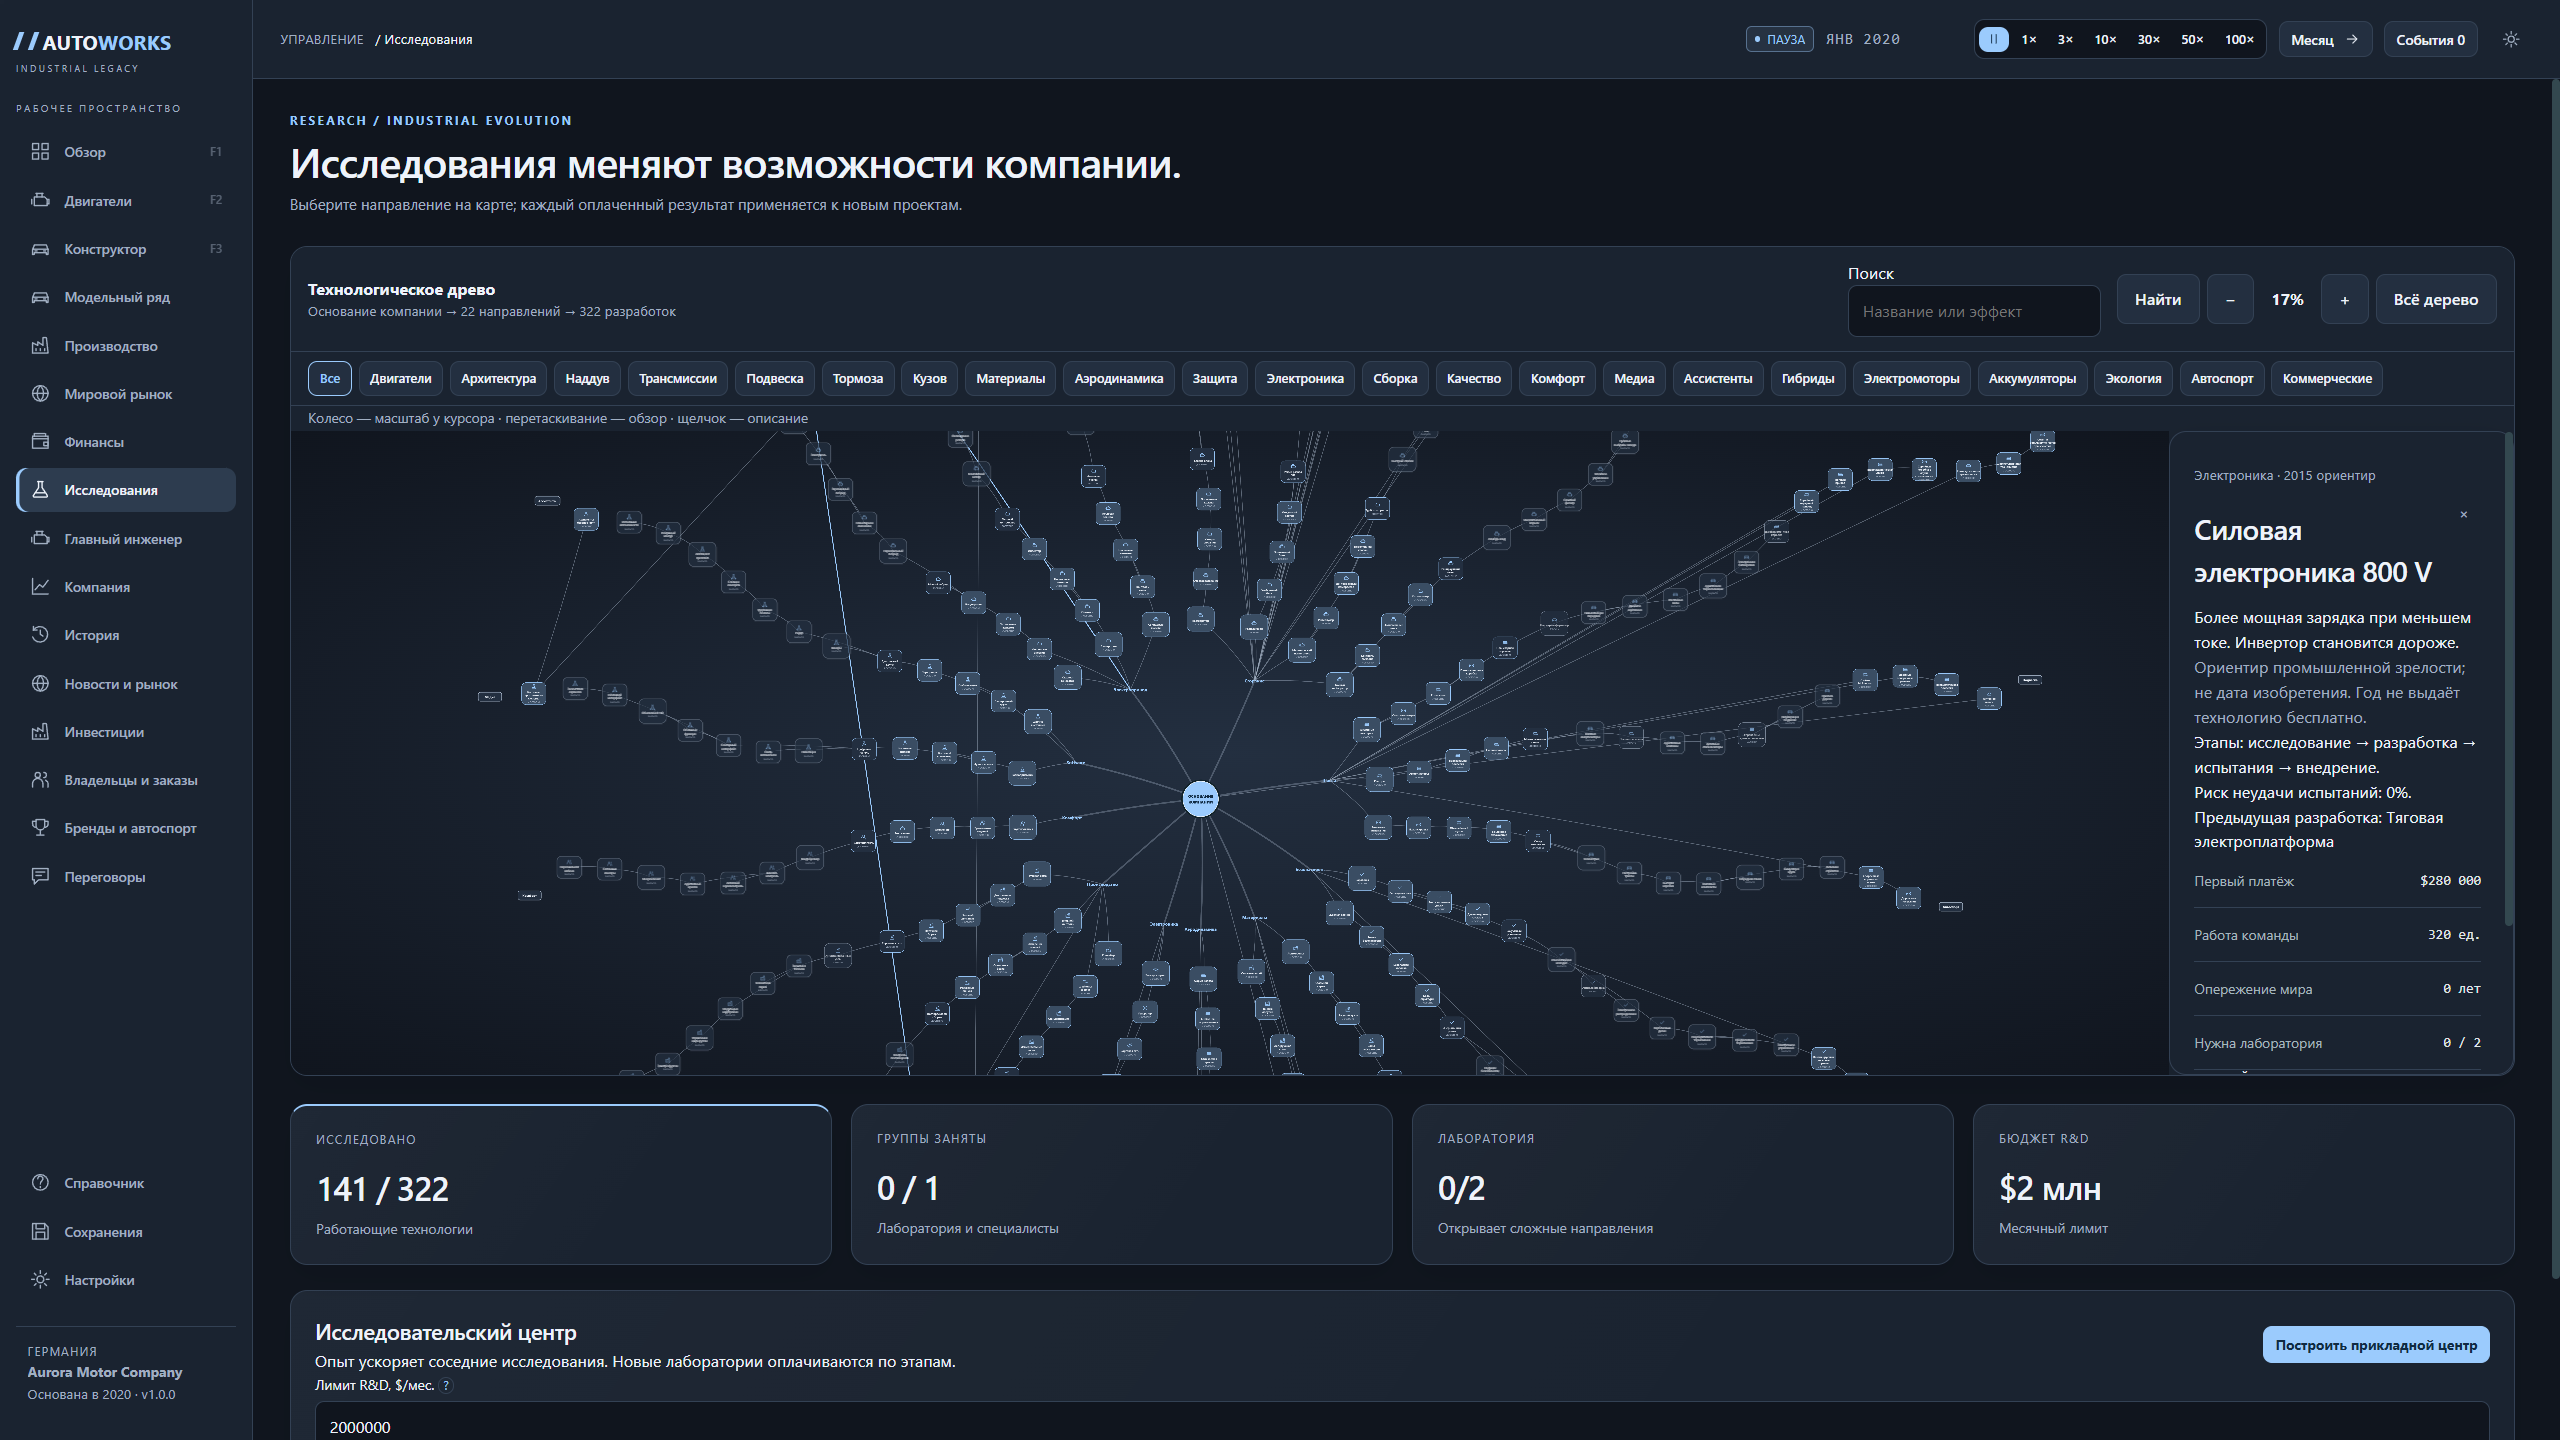Click the Сохранения save icon

40,1232
